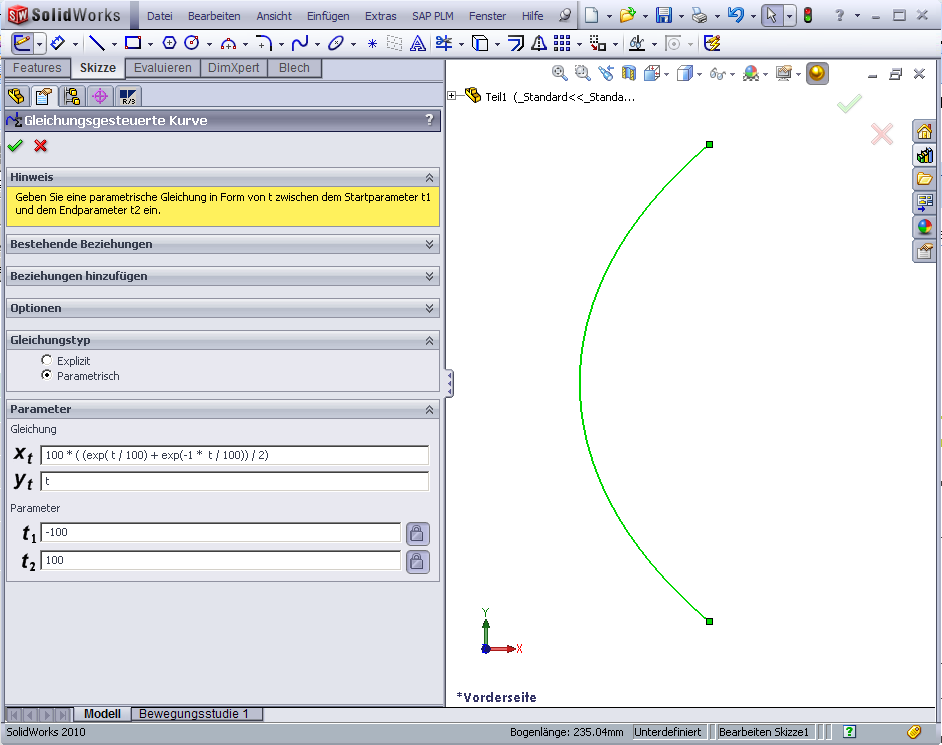This screenshot has height=745, width=942.
Task: Open the Einfügen menu
Action: [x=328, y=16]
